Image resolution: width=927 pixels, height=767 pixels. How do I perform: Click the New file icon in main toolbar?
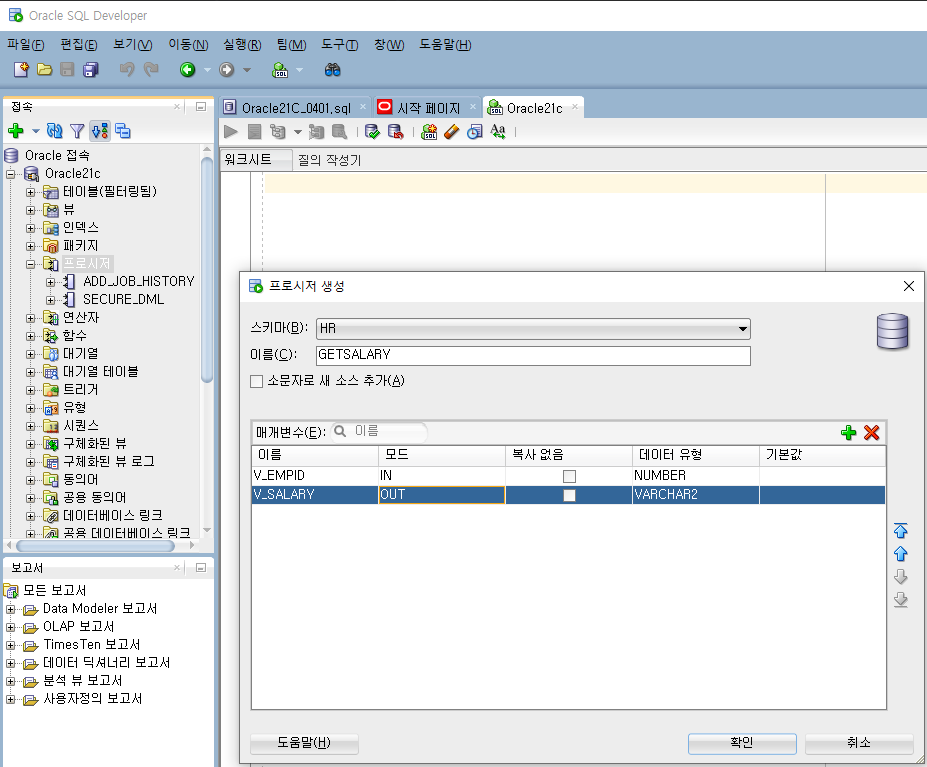[x=21, y=70]
